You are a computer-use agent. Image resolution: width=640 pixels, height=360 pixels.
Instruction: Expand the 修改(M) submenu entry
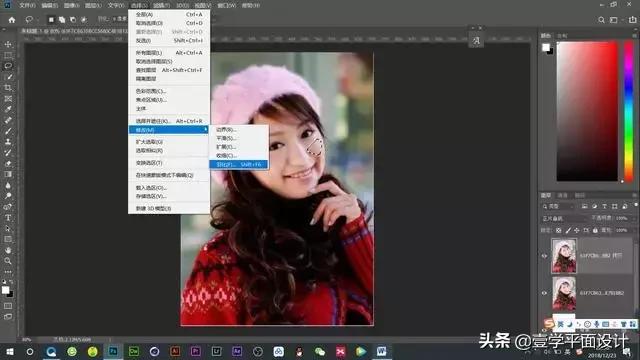(x=169, y=130)
